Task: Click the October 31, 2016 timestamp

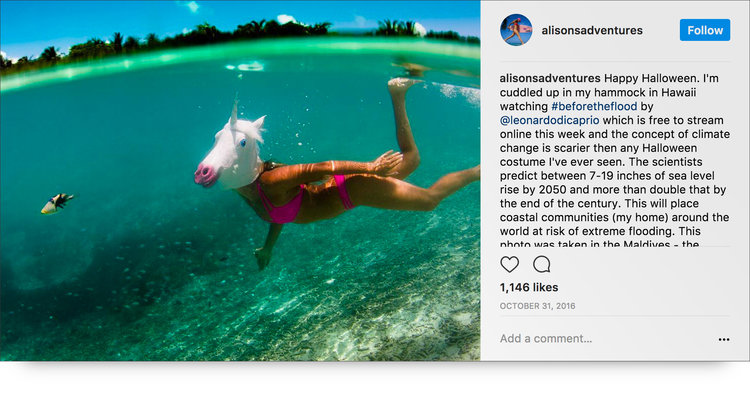Action: pos(537,306)
